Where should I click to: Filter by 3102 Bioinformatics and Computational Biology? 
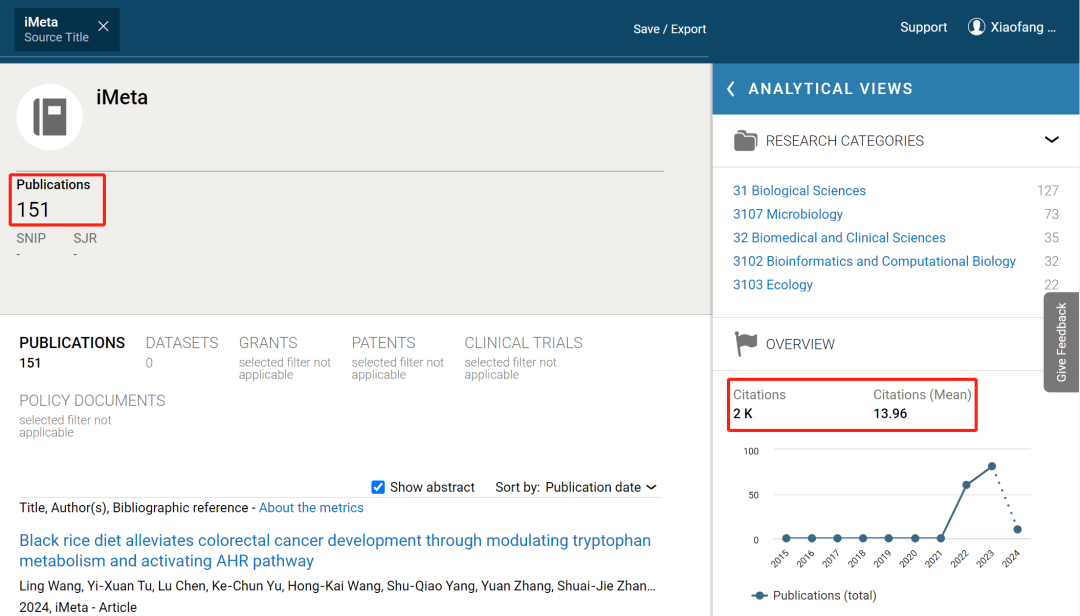(x=874, y=261)
